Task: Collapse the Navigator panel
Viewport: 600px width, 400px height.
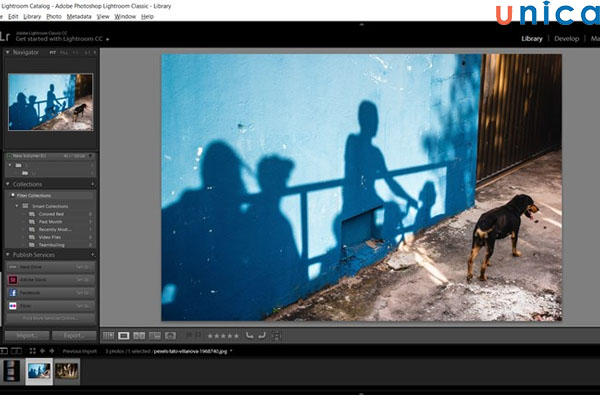Action: click(x=8, y=51)
